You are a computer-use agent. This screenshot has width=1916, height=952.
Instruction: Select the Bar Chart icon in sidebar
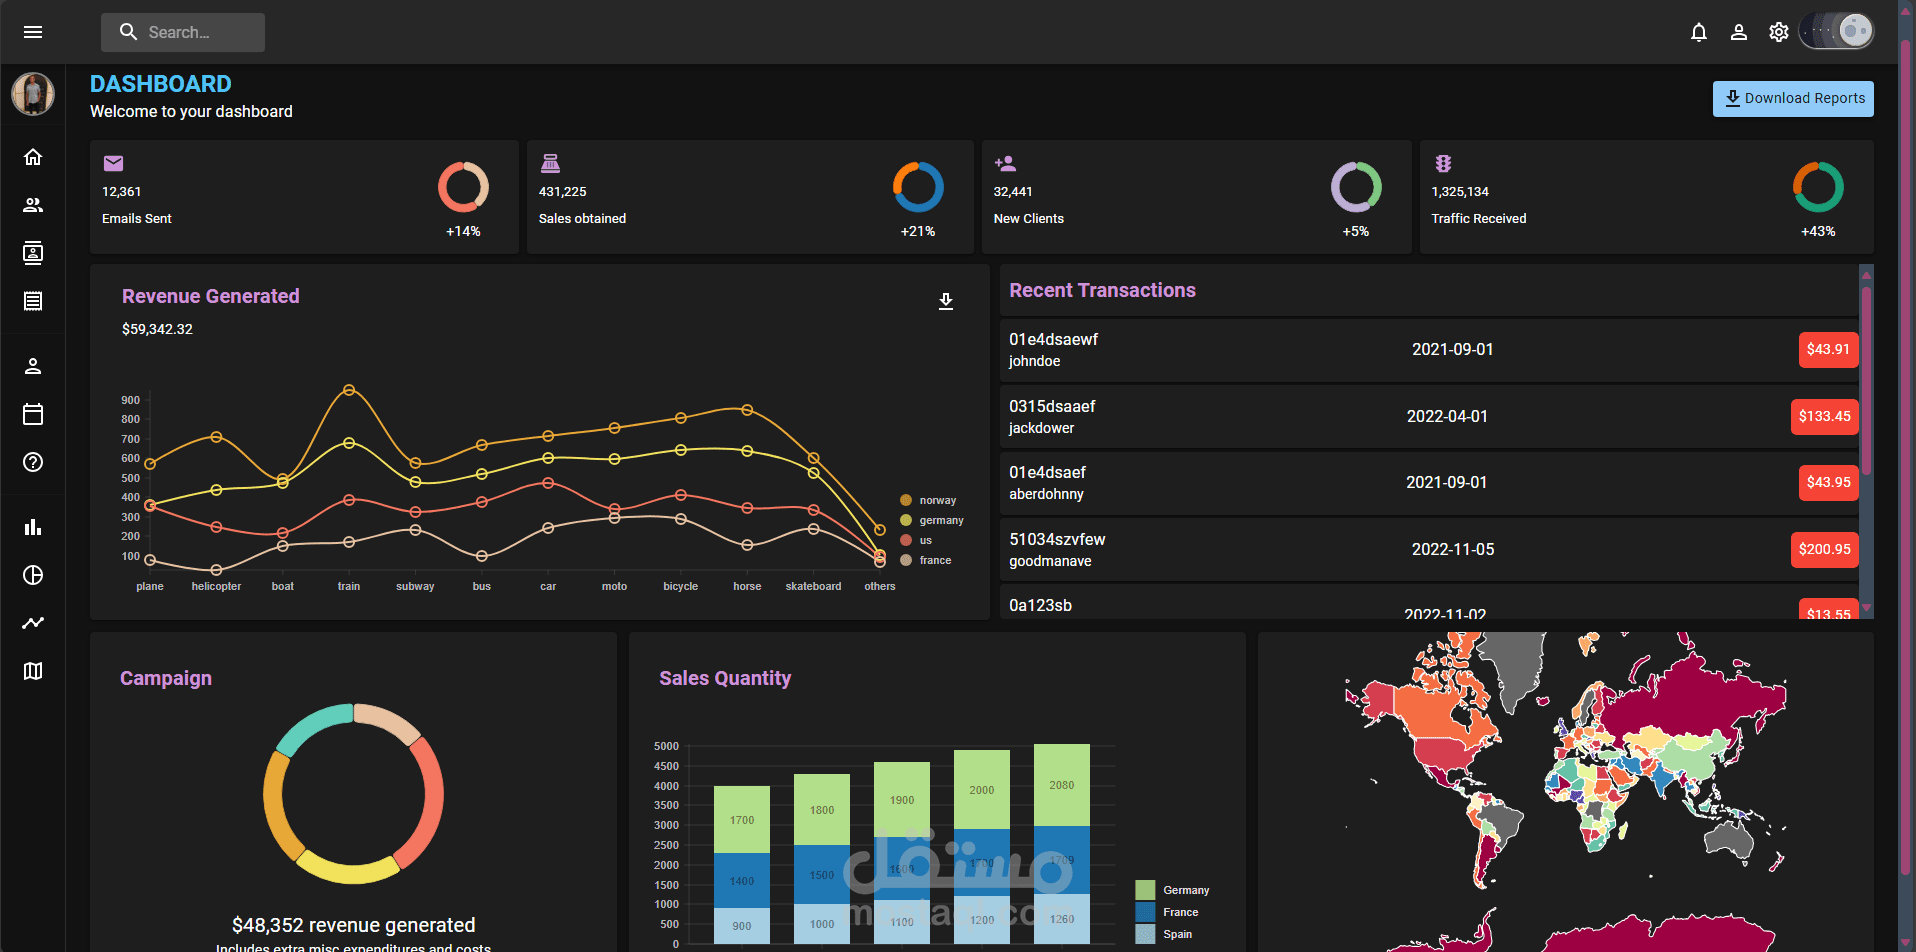point(33,527)
